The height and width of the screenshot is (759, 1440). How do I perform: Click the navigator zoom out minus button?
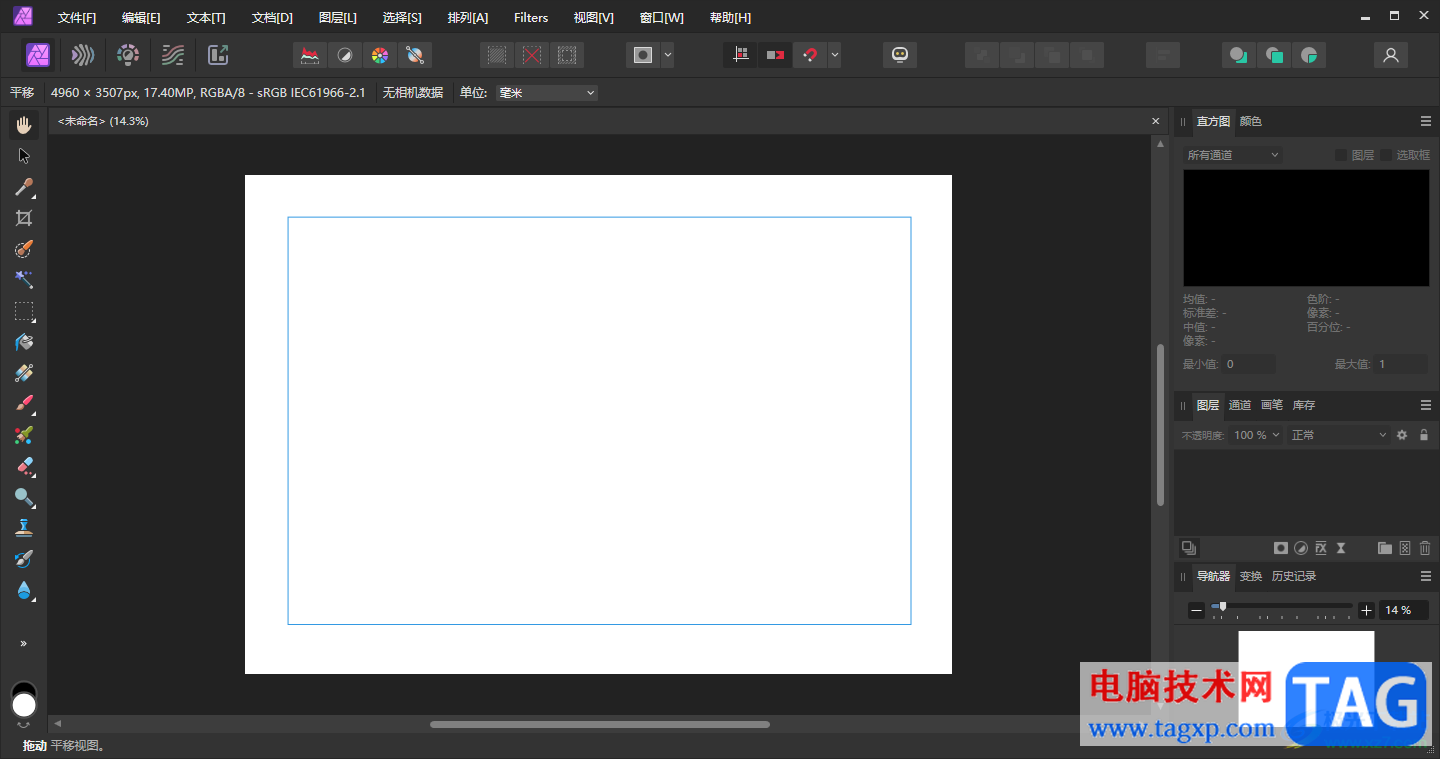(x=1196, y=610)
